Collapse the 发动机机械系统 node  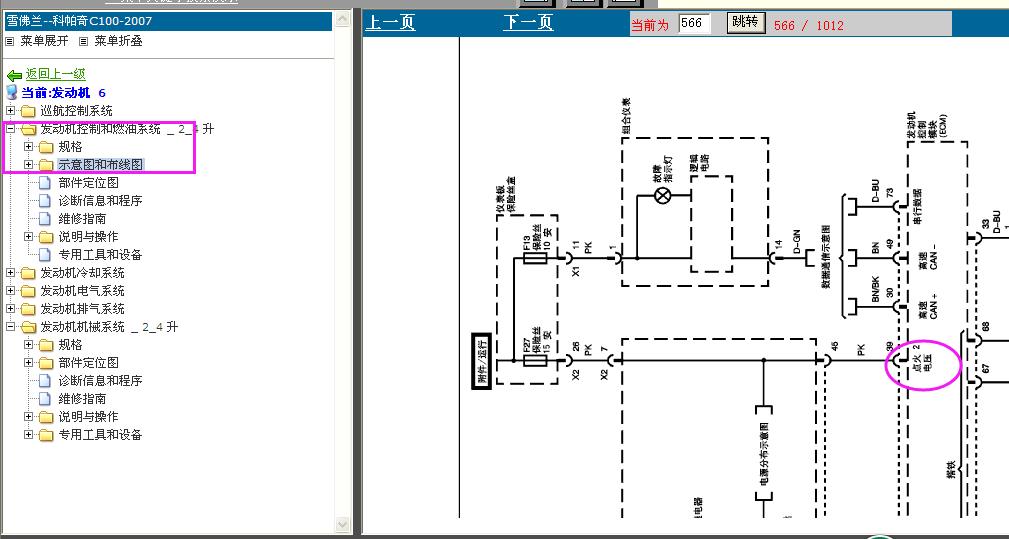(10, 327)
